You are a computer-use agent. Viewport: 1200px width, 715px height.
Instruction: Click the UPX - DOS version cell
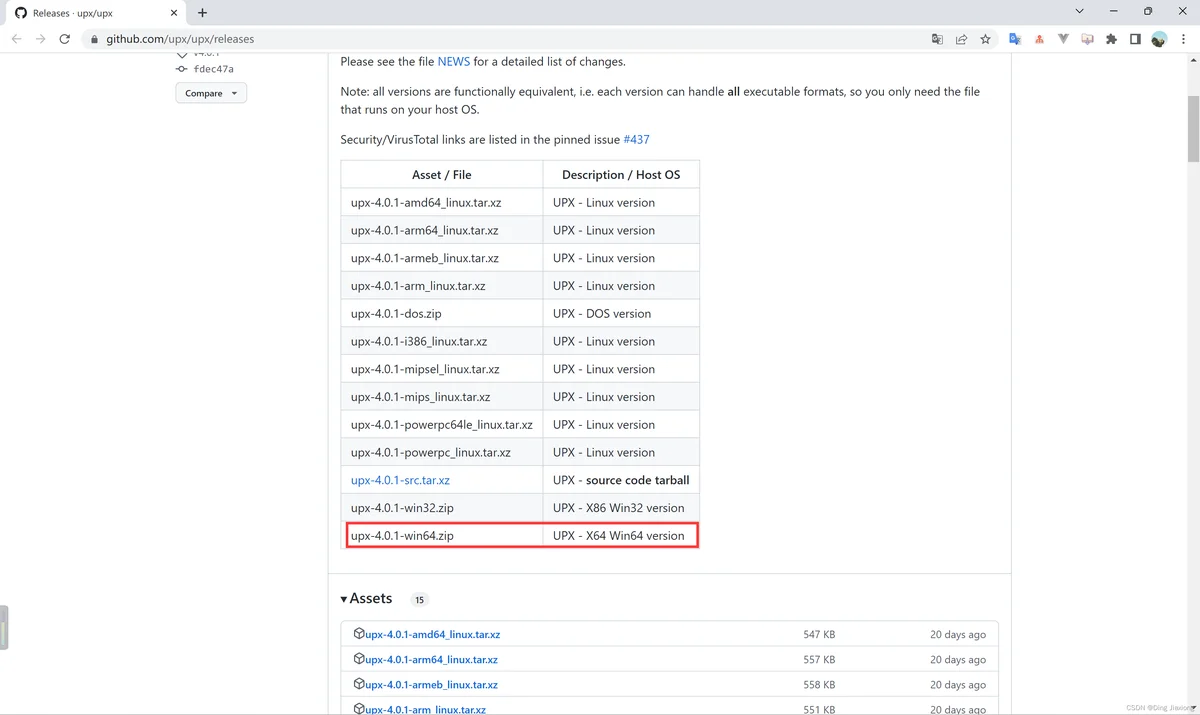621,313
